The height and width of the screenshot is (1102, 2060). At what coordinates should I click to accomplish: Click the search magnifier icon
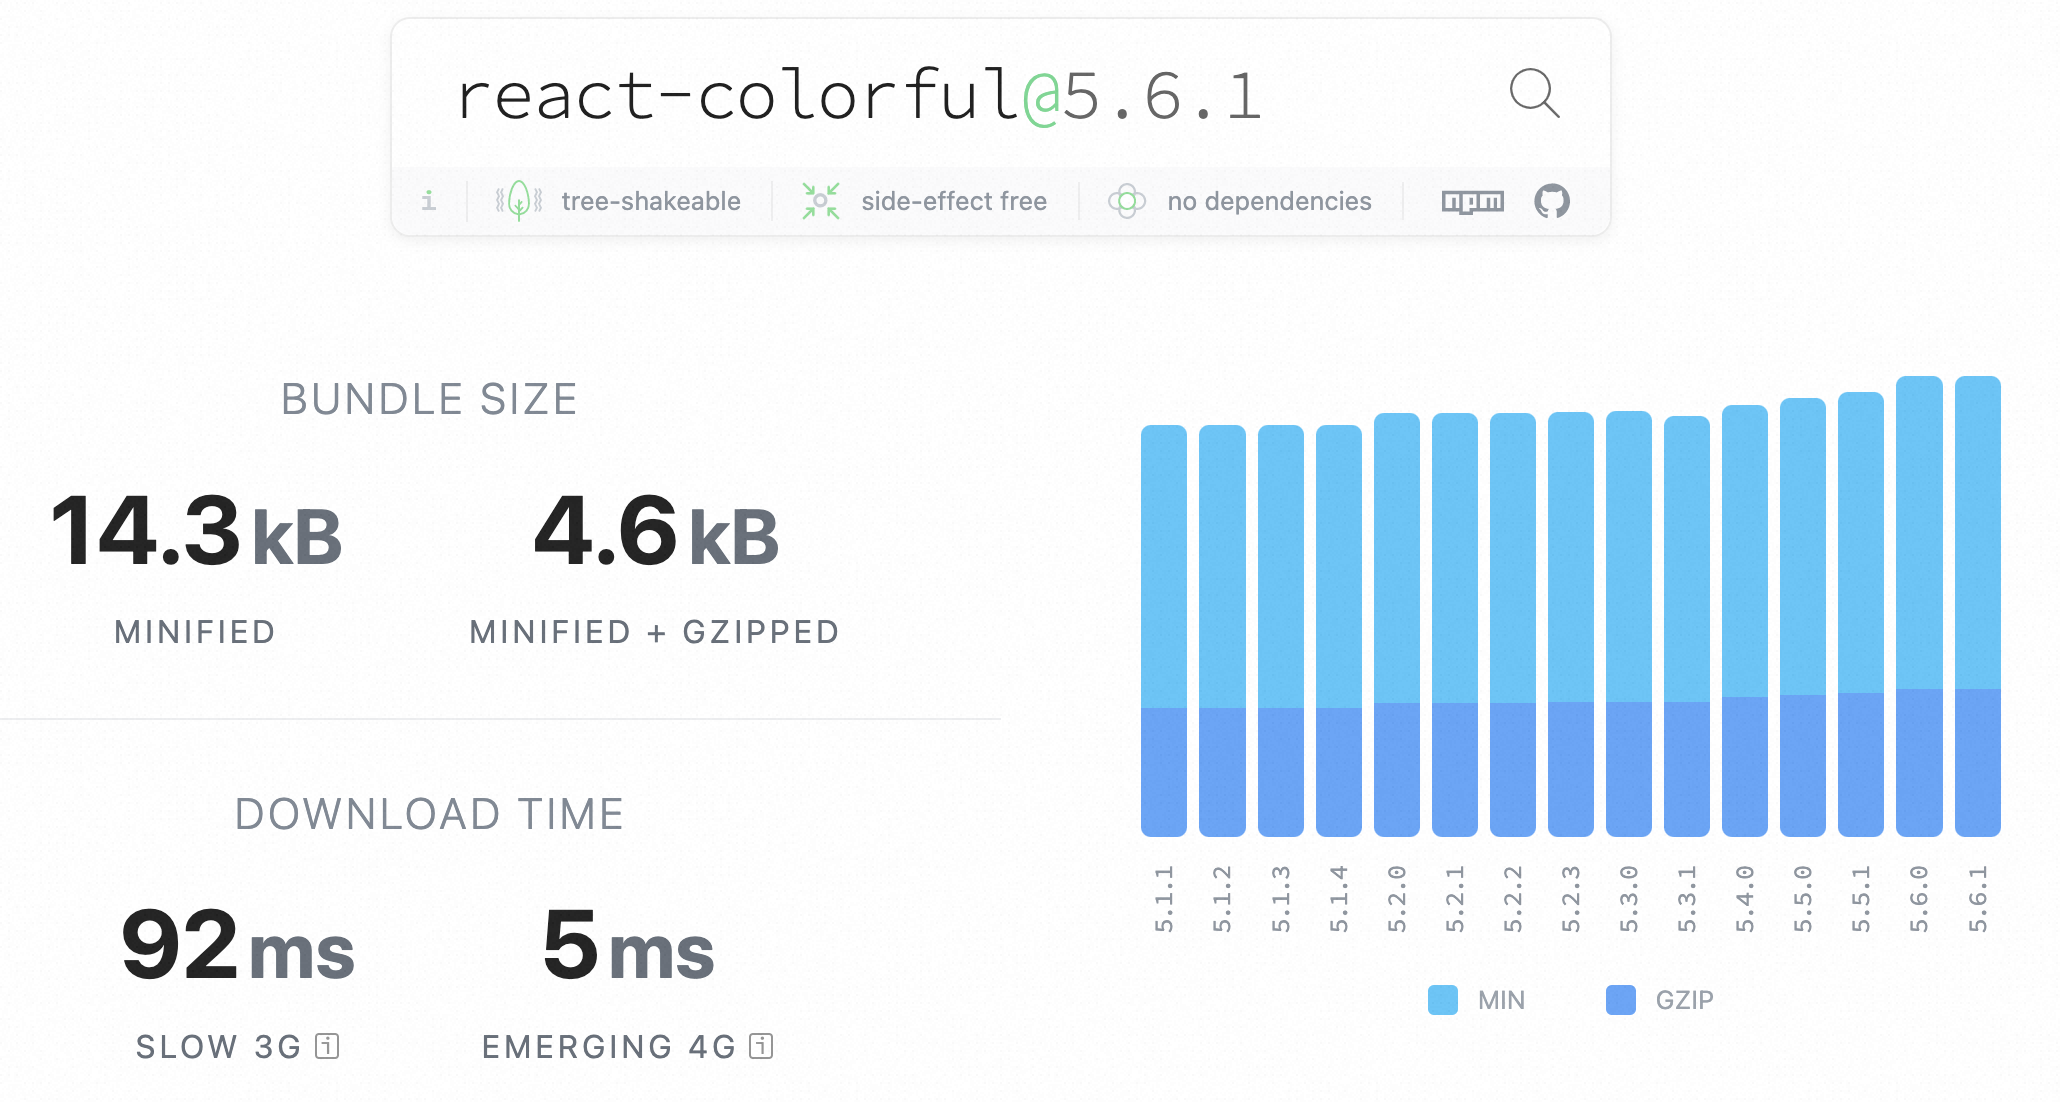(1533, 94)
